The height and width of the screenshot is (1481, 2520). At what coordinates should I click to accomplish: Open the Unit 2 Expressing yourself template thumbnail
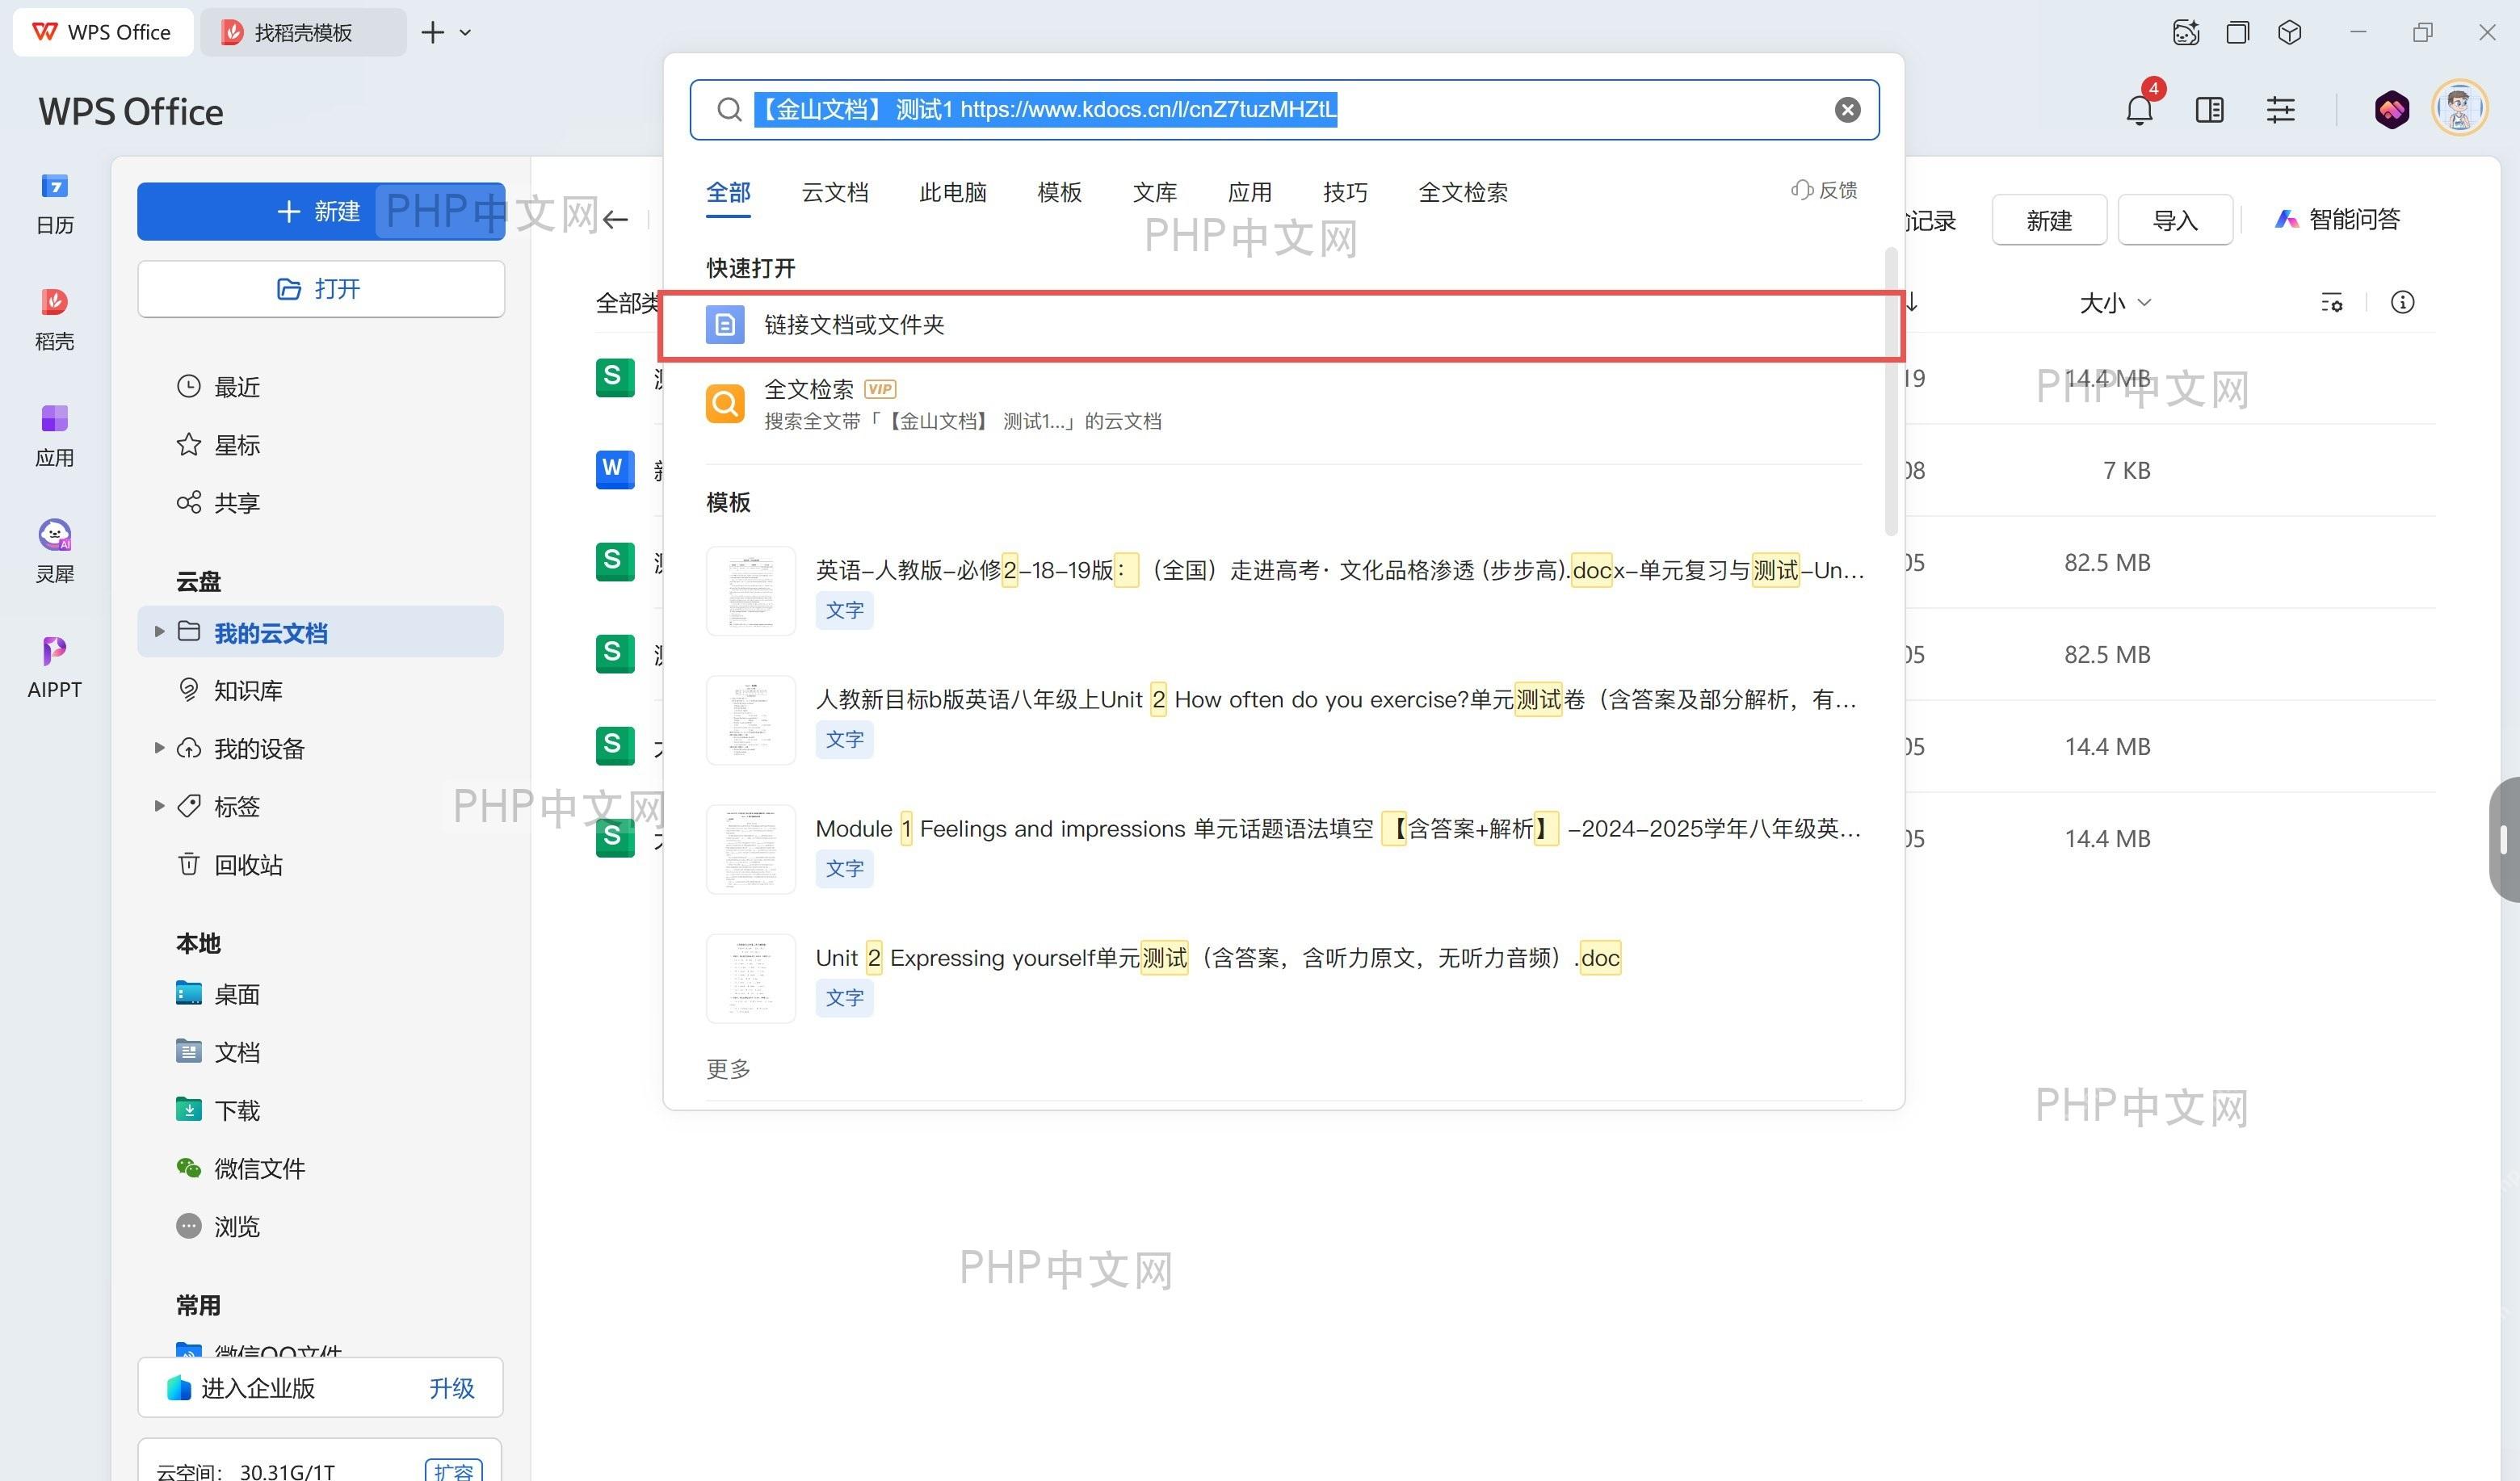[750, 977]
